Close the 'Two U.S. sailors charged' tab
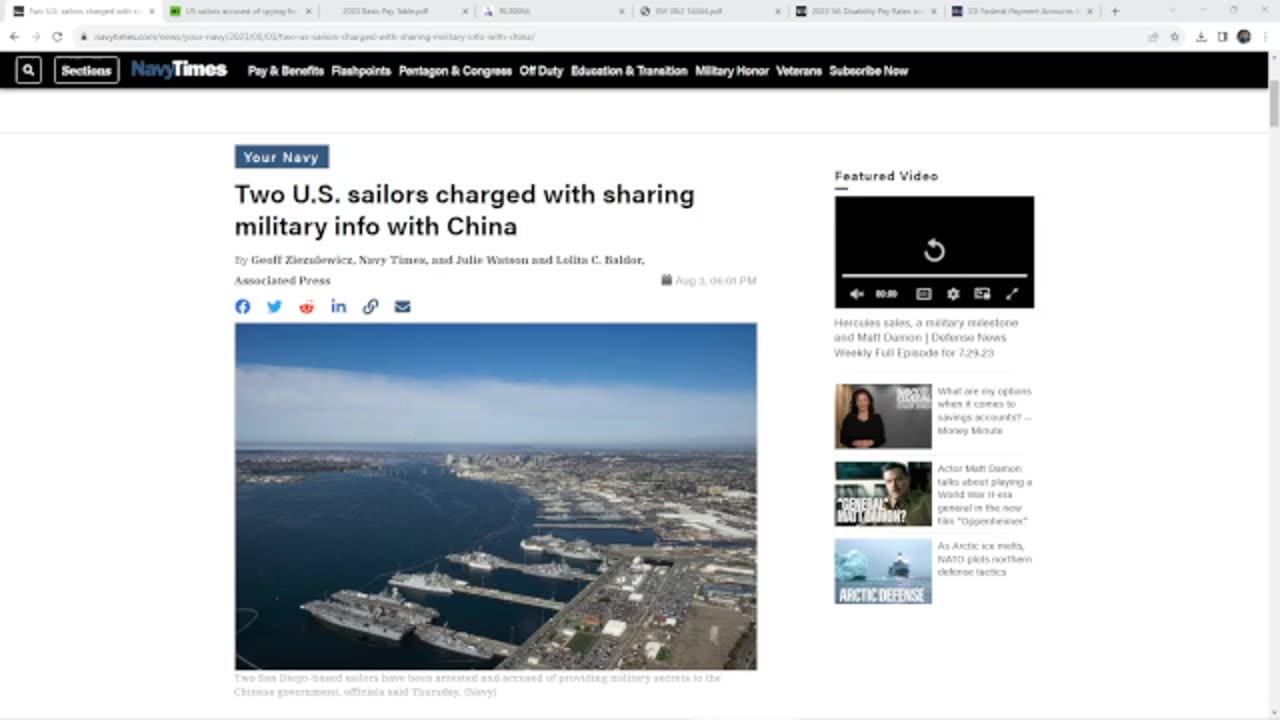The height and width of the screenshot is (720, 1280). click(151, 11)
